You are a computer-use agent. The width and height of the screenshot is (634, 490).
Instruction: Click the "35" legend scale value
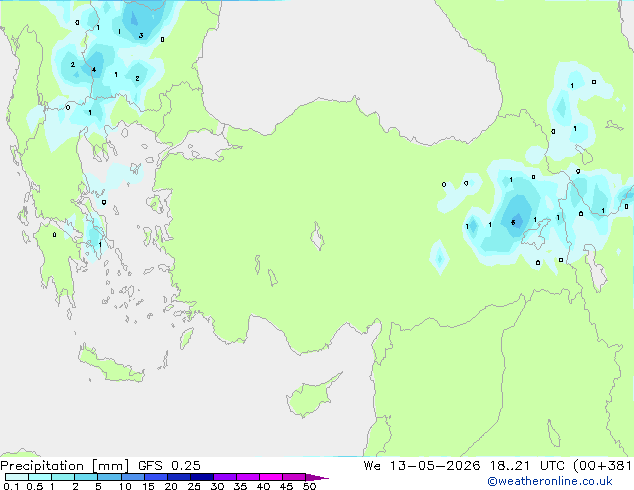click(x=240, y=486)
